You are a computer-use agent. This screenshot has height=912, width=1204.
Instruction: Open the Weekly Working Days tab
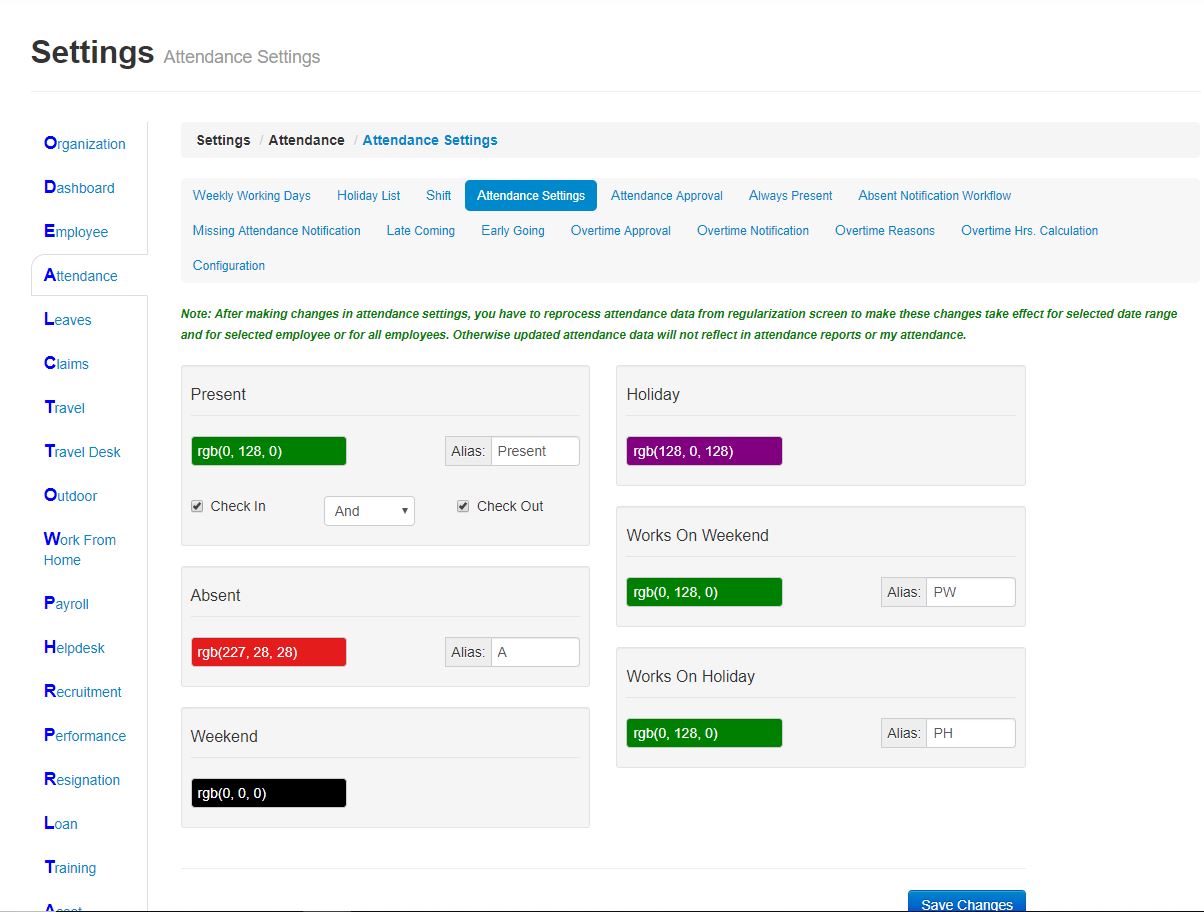(x=252, y=196)
